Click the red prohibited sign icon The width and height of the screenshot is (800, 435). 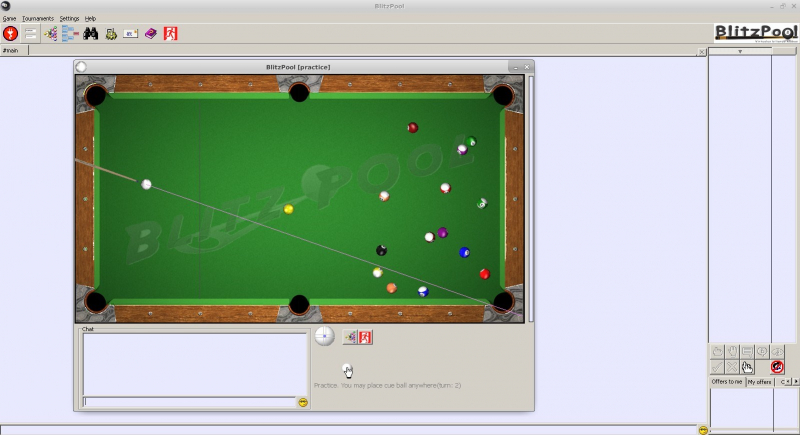coord(777,367)
